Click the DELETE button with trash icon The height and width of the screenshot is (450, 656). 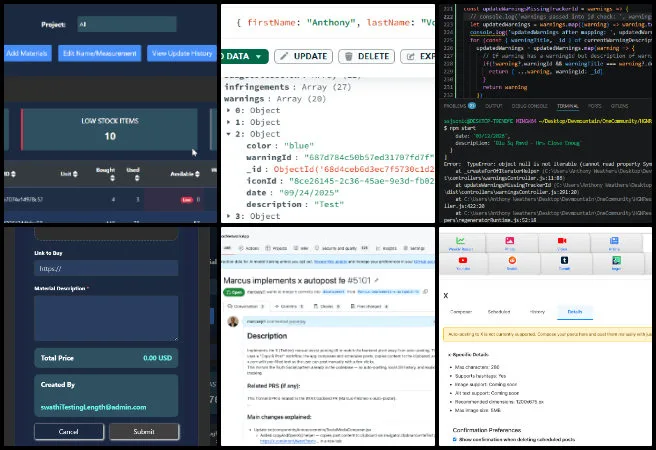click(x=366, y=56)
